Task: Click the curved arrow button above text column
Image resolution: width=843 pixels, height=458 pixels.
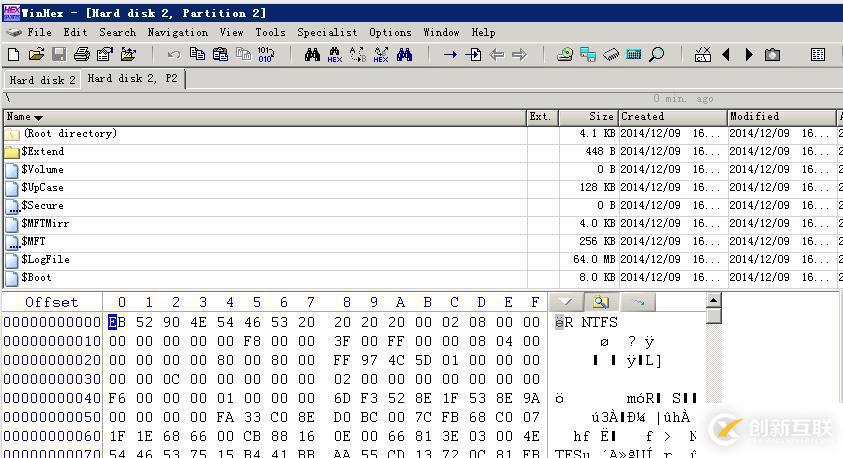Action: [x=638, y=302]
